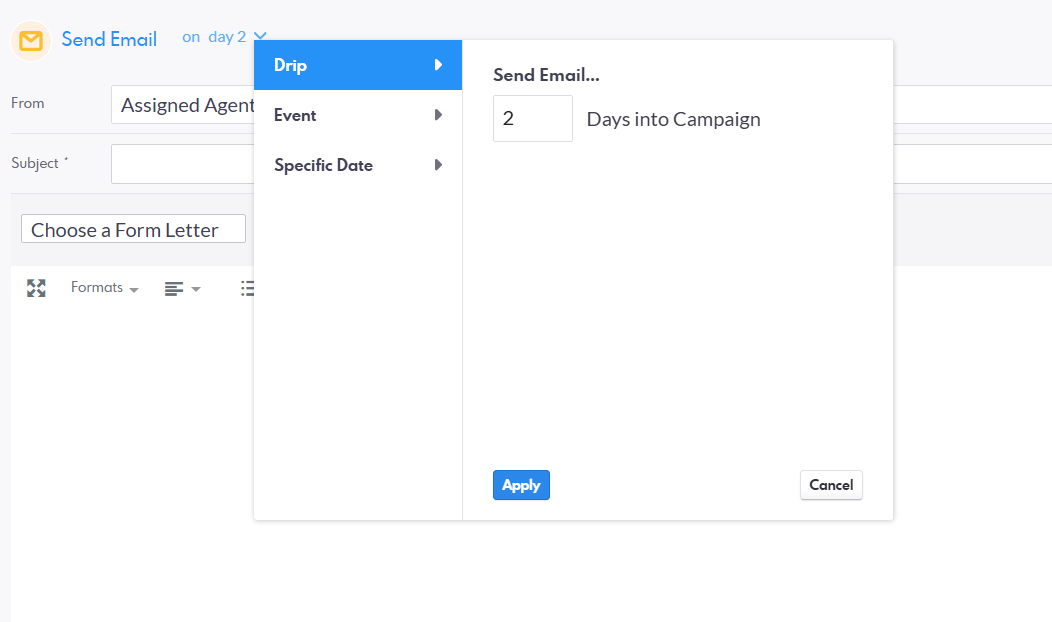Click the yellow envelope email icon

click(x=31, y=41)
